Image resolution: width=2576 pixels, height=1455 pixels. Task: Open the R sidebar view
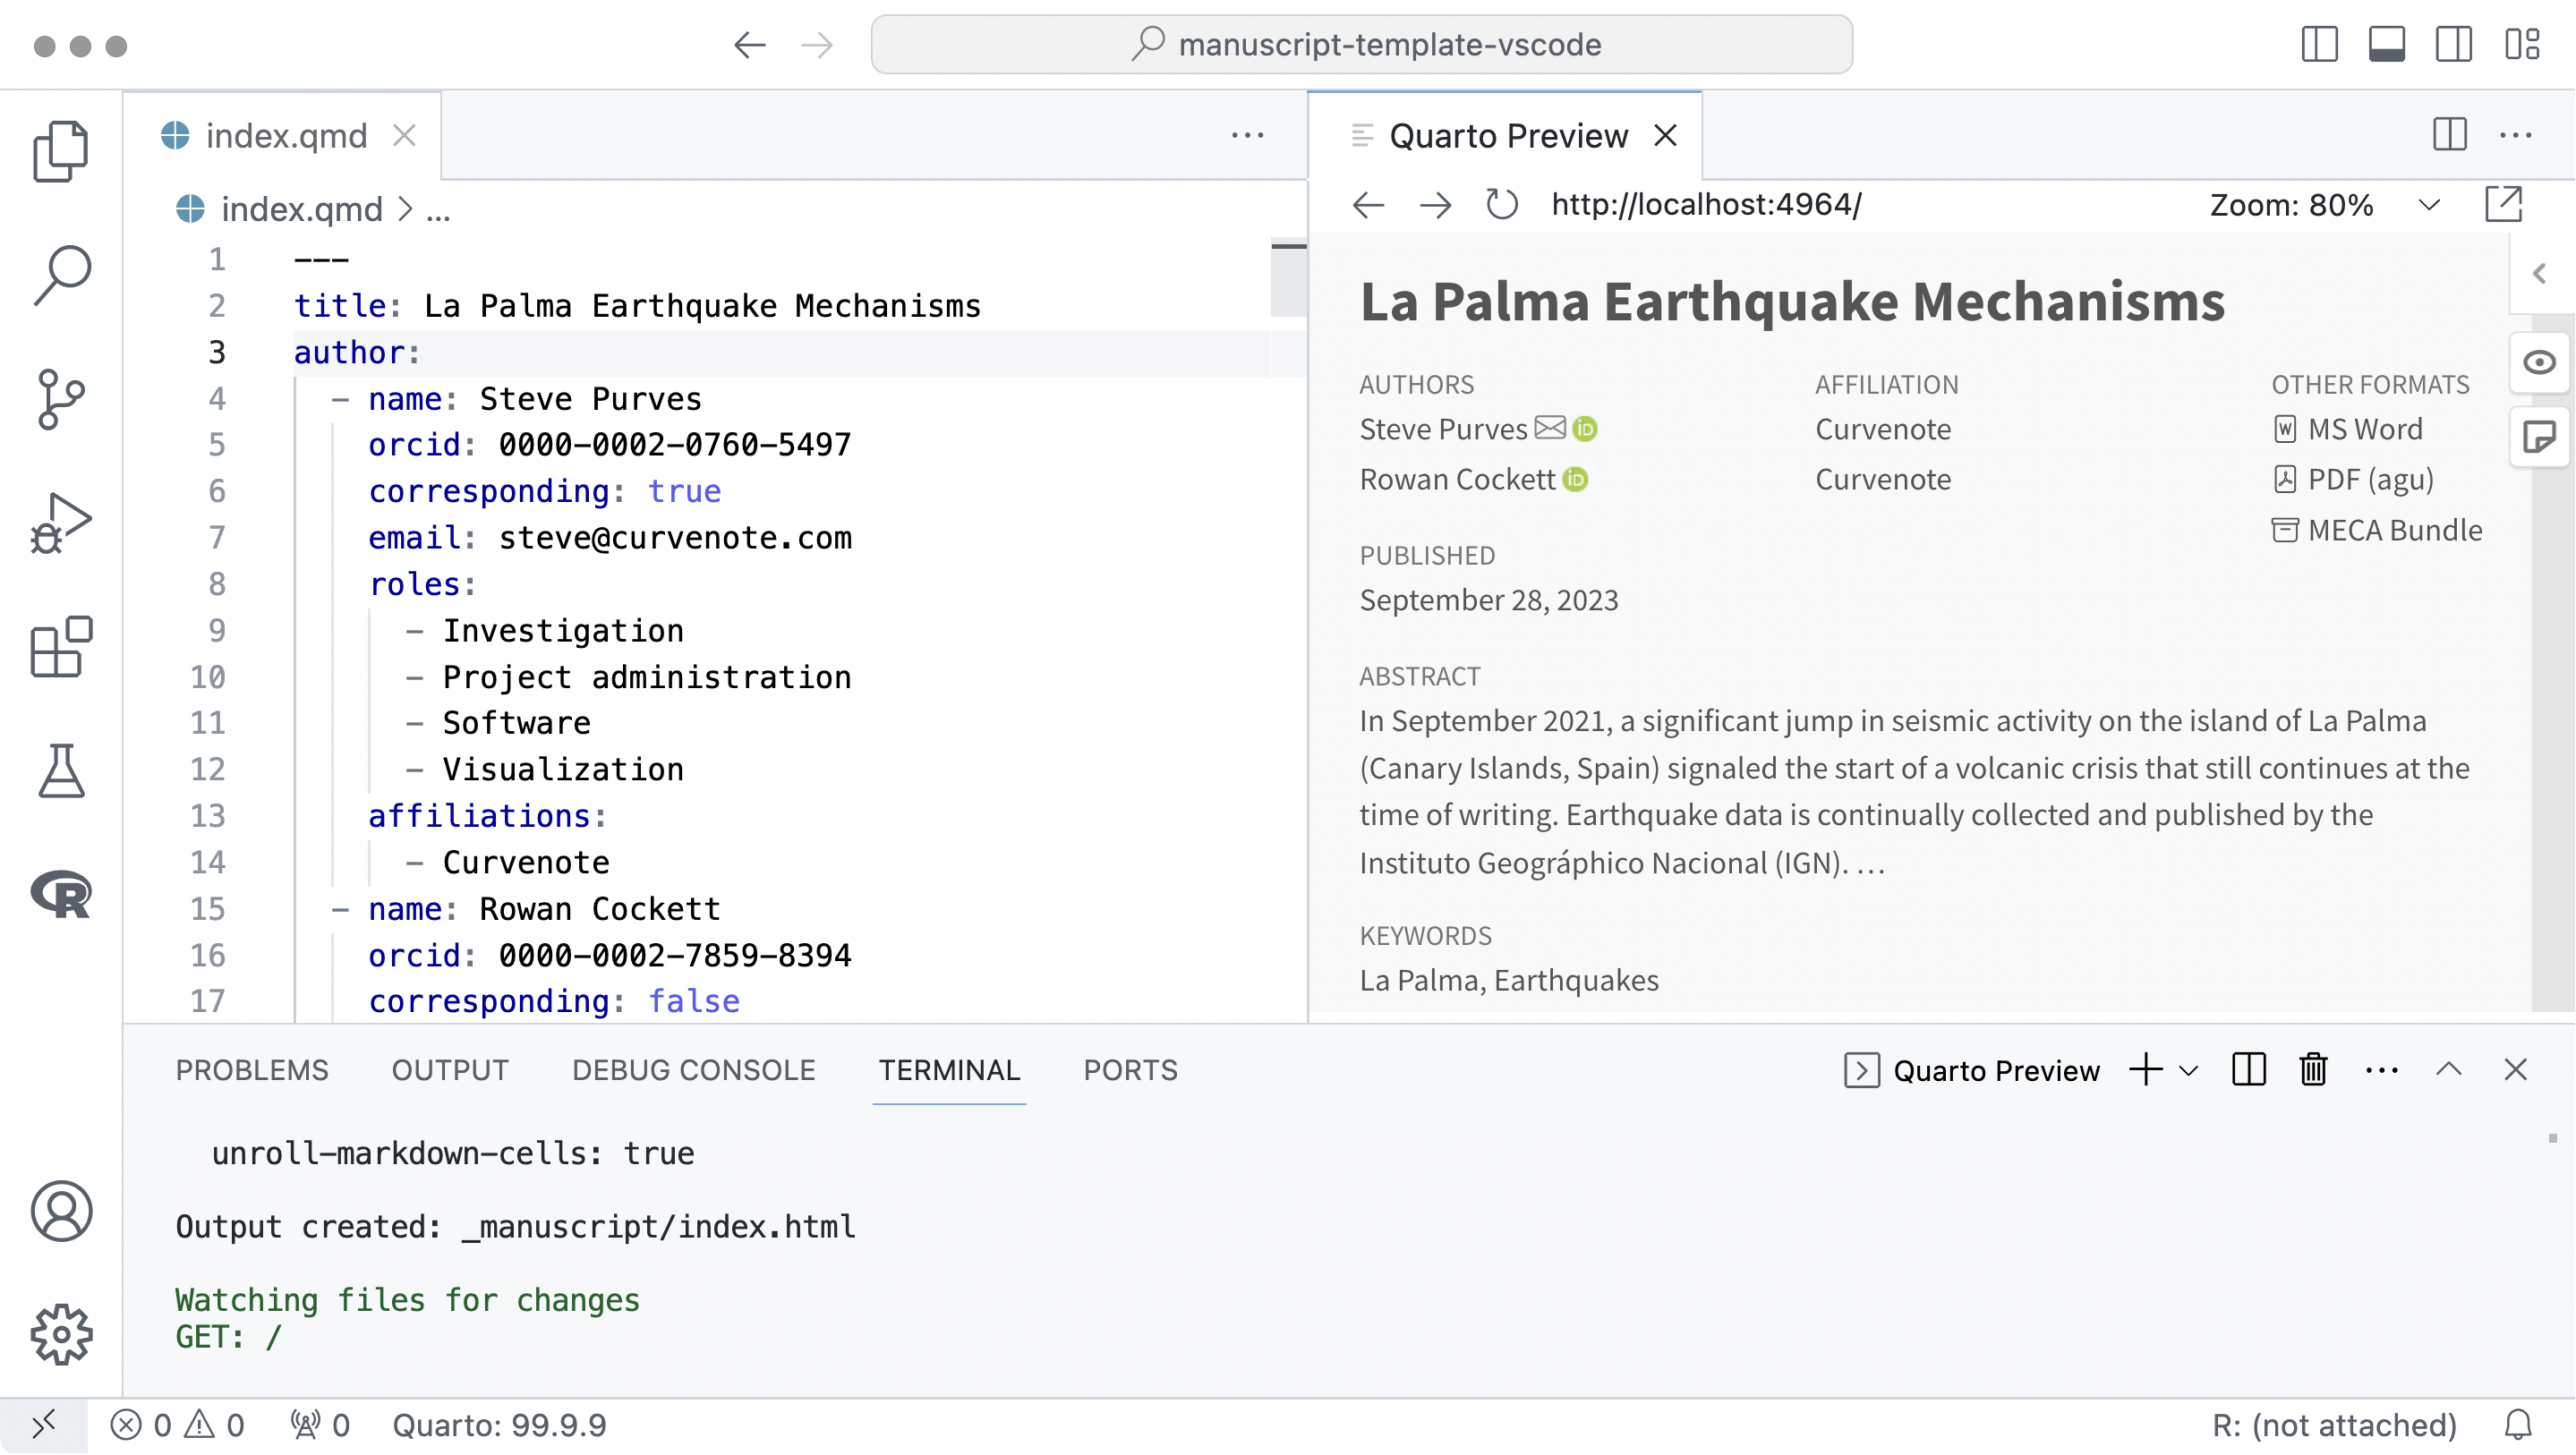pos(62,895)
